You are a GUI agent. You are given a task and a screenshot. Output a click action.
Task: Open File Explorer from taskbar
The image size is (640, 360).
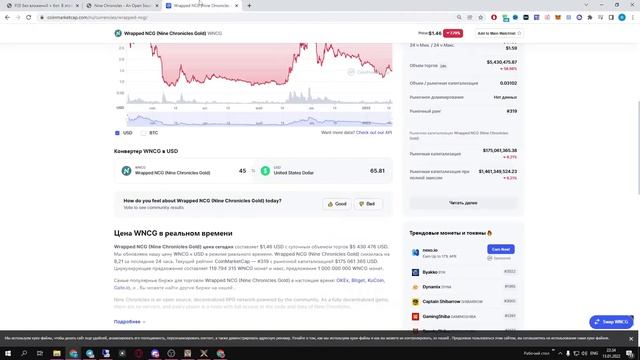[57, 353]
